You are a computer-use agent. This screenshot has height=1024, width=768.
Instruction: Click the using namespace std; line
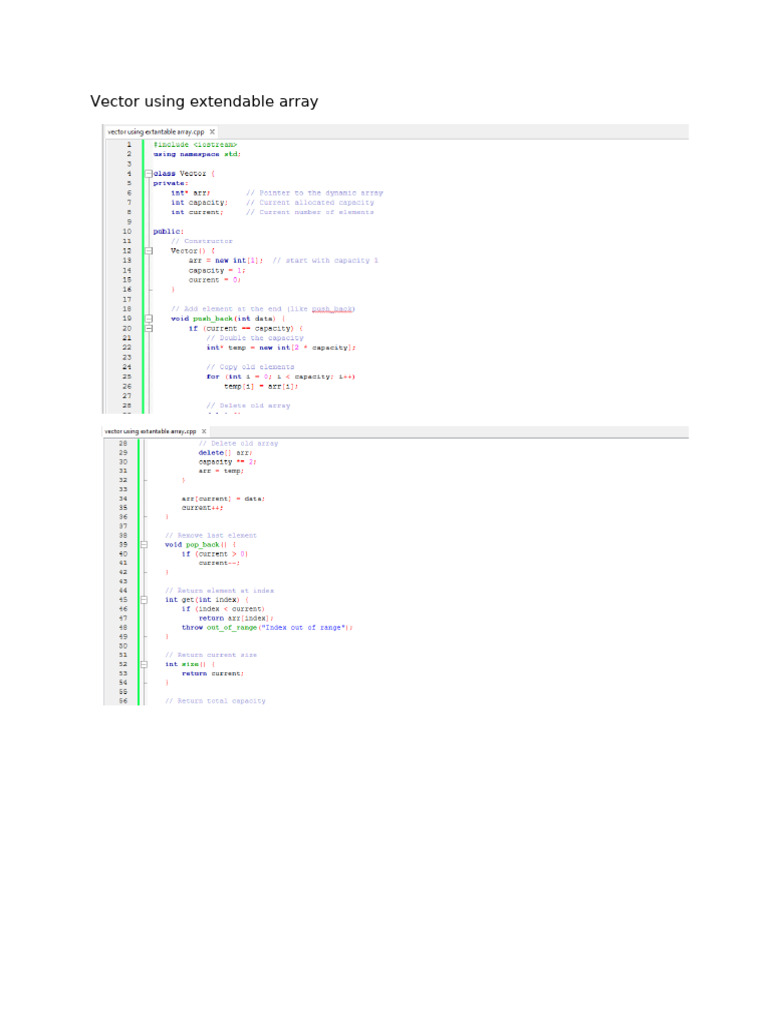(197, 155)
